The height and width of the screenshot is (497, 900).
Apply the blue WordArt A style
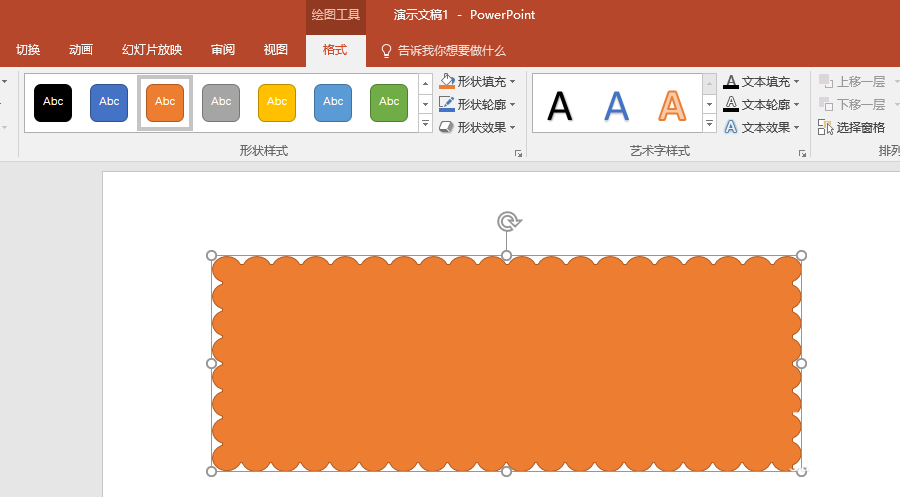(616, 106)
